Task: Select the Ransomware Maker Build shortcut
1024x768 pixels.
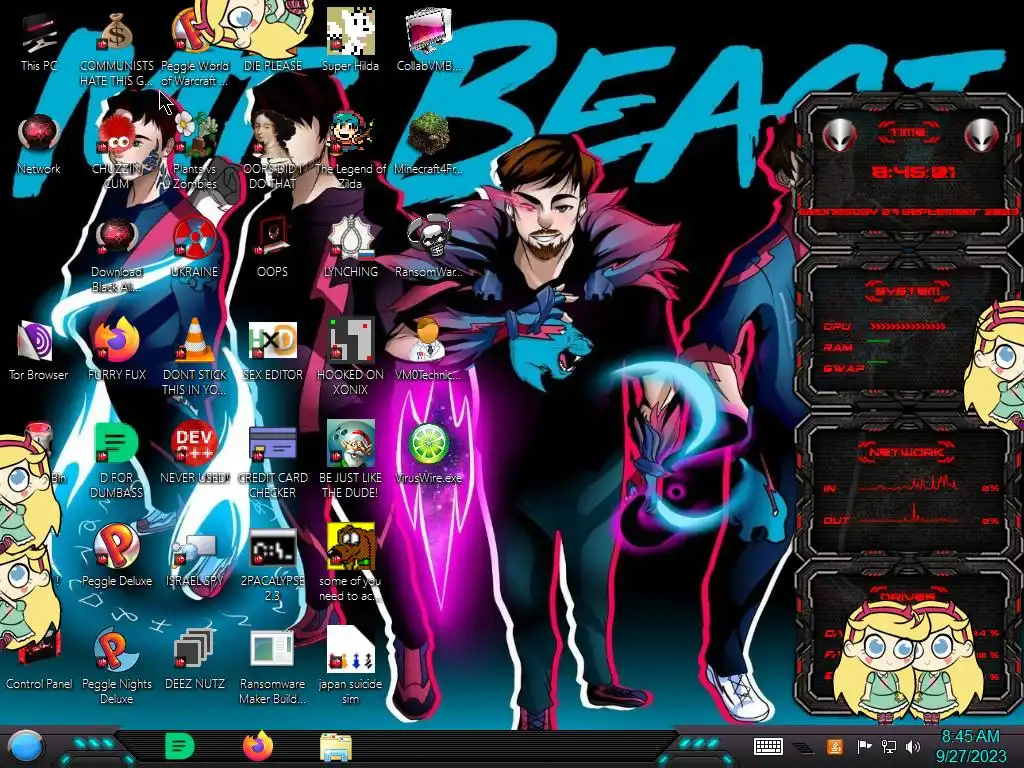Action: coord(272,667)
